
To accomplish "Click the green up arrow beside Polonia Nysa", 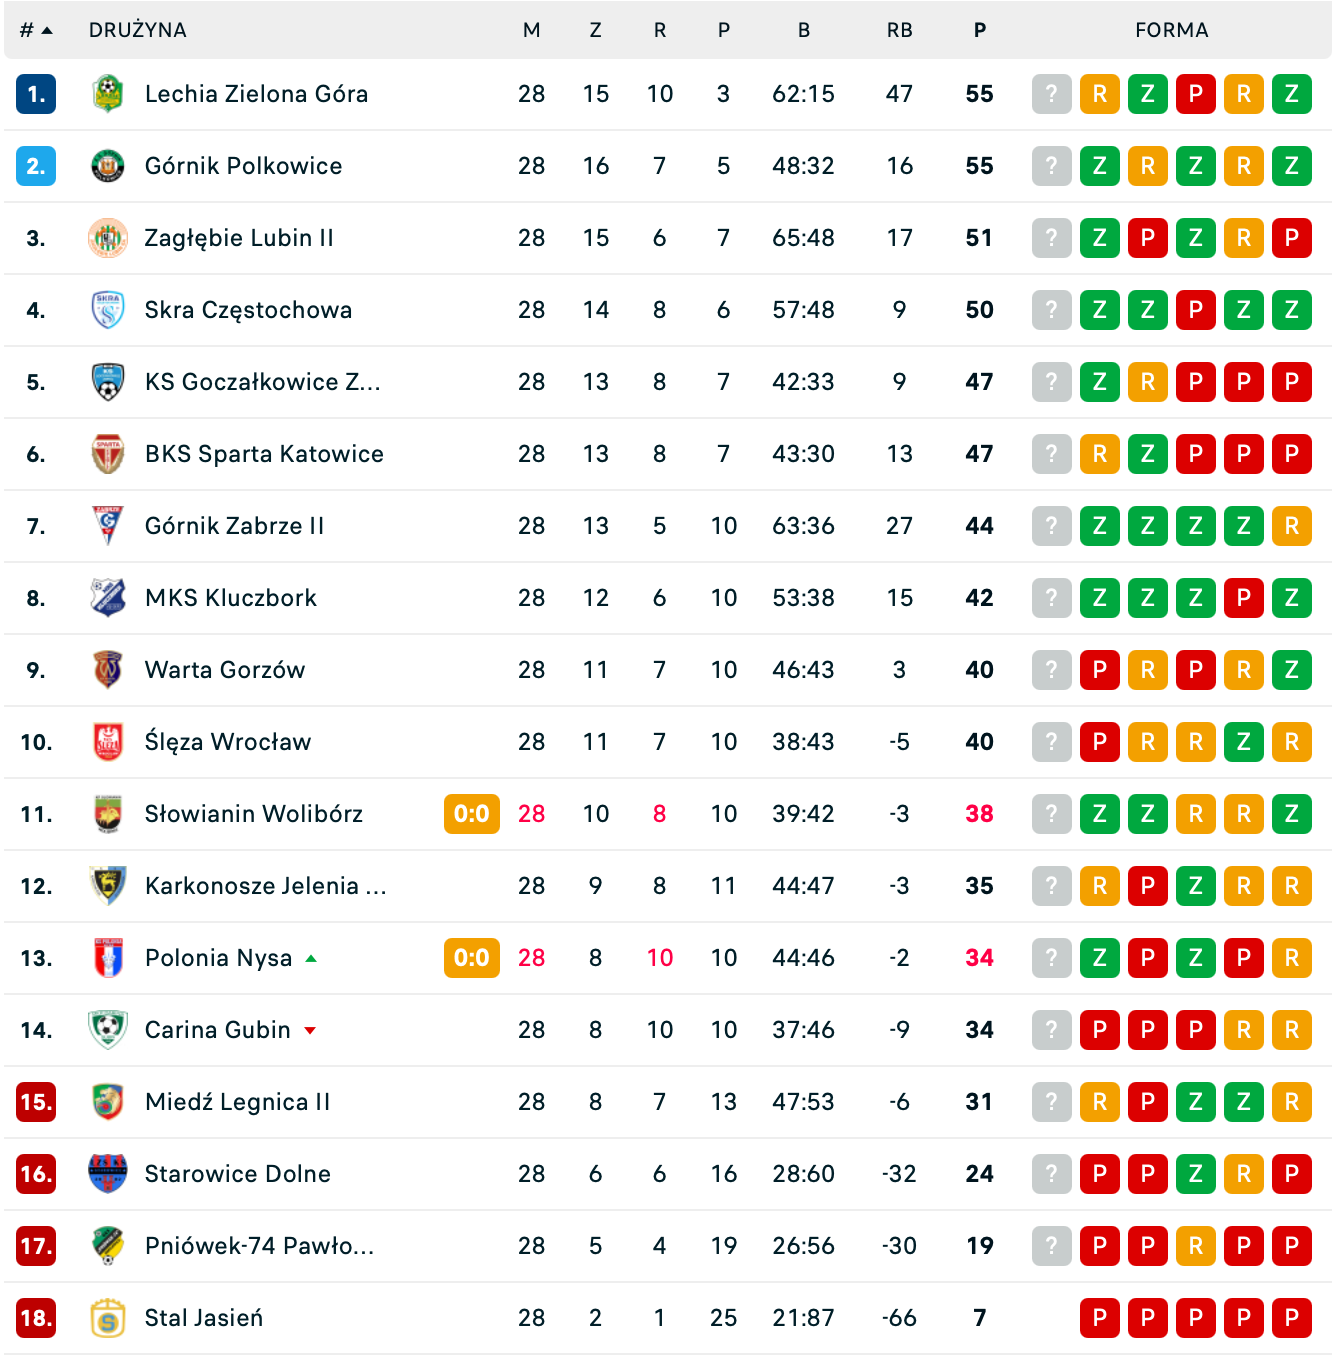I will coord(311,958).
